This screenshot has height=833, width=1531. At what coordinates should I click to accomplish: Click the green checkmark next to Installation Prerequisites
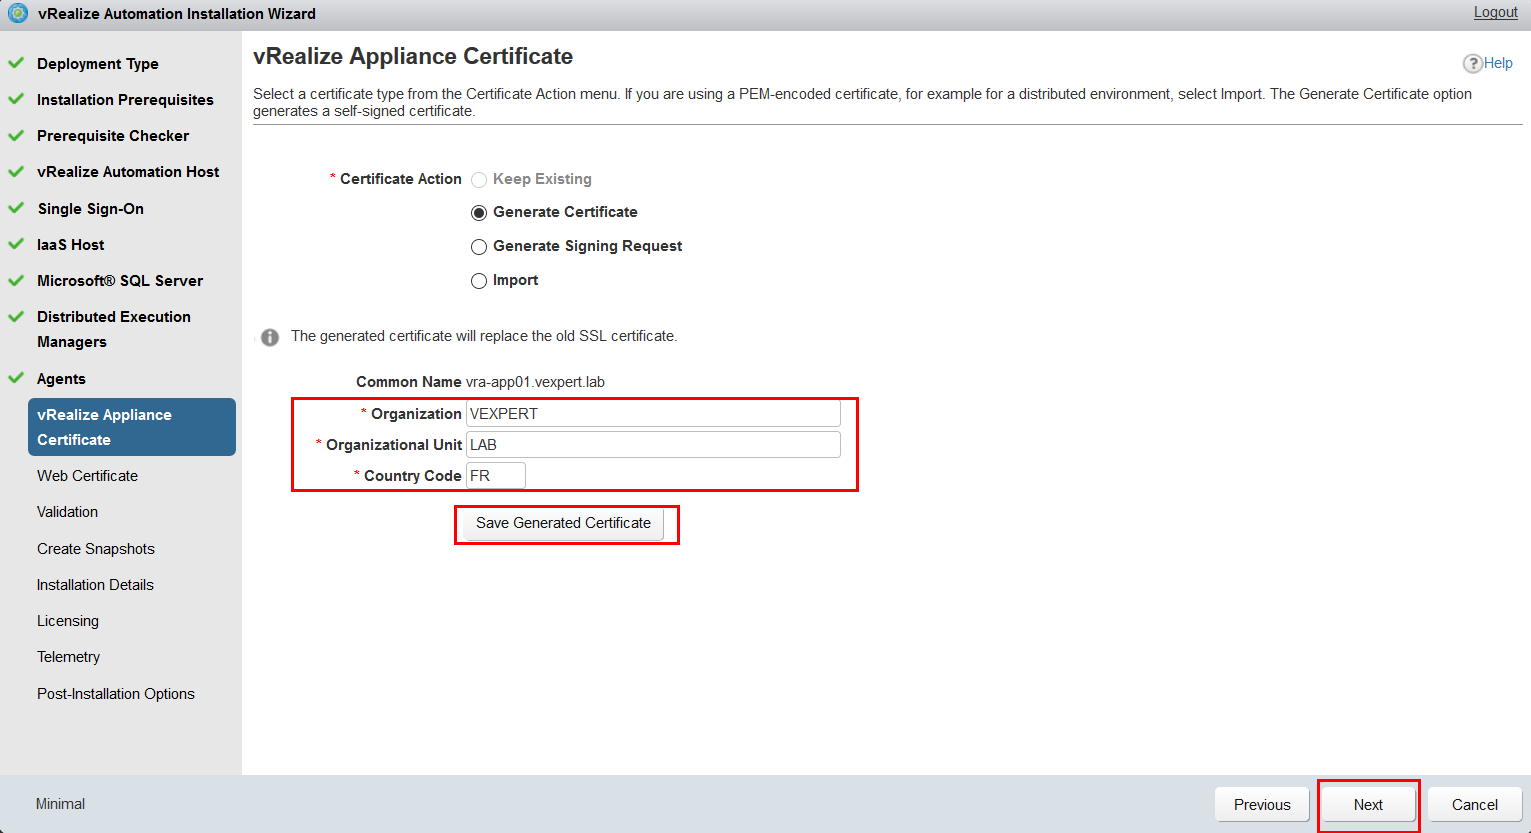click(x=16, y=99)
